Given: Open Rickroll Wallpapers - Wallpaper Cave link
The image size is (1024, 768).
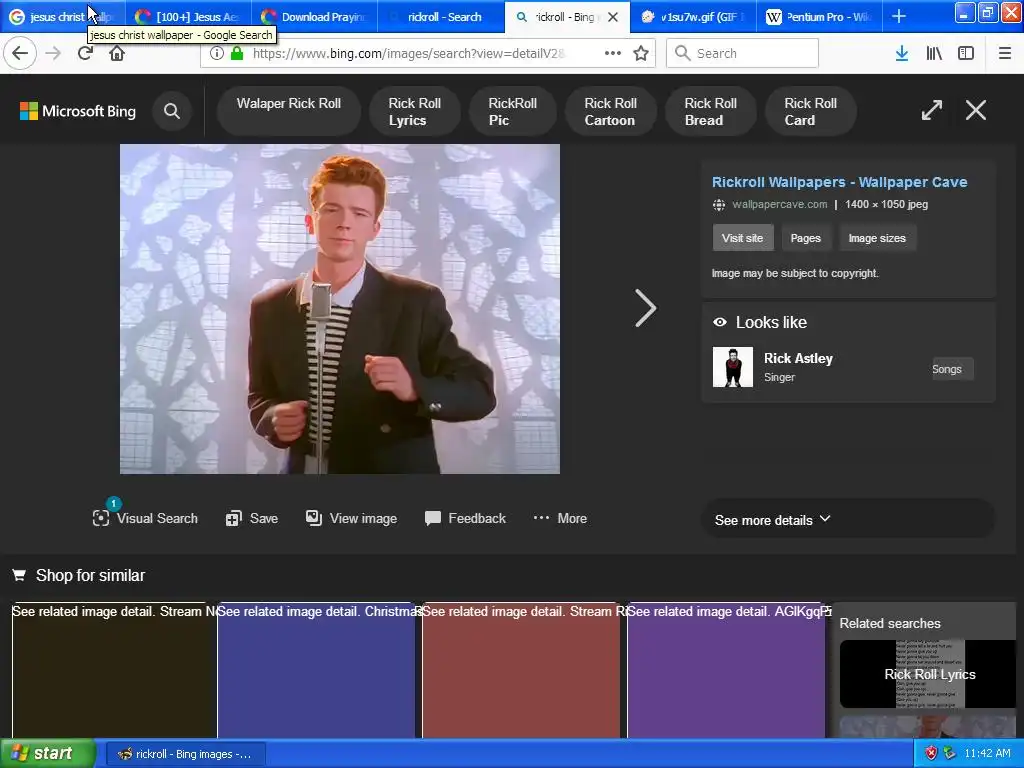Looking at the screenshot, I should [x=839, y=182].
